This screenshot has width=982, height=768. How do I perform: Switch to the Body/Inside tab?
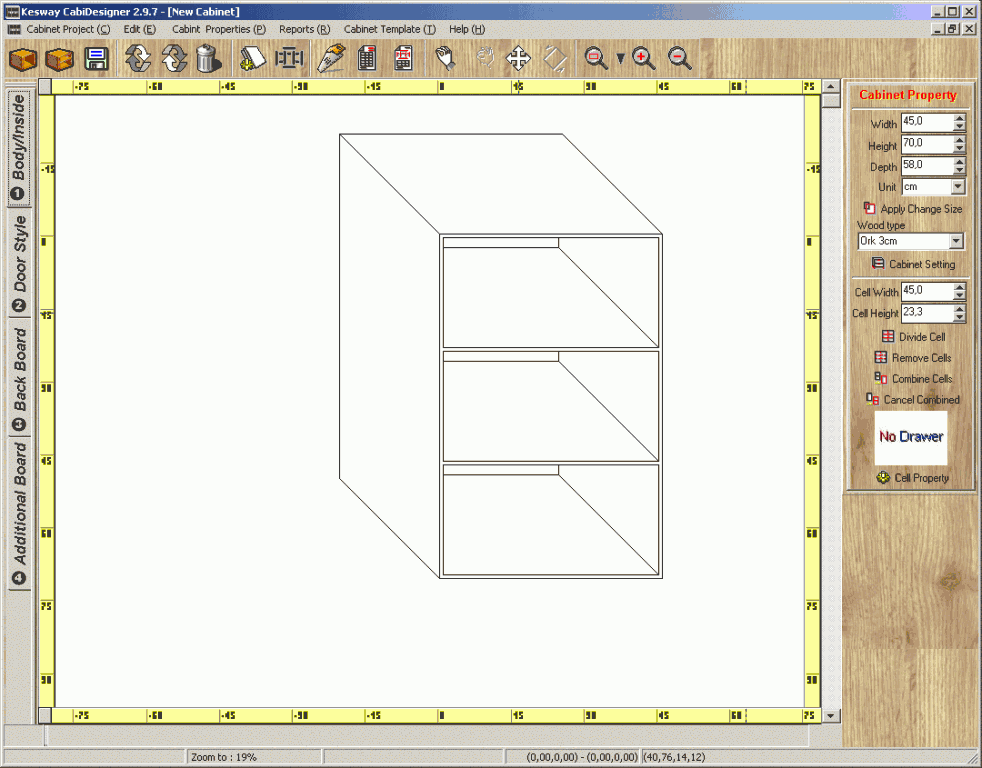19,148
